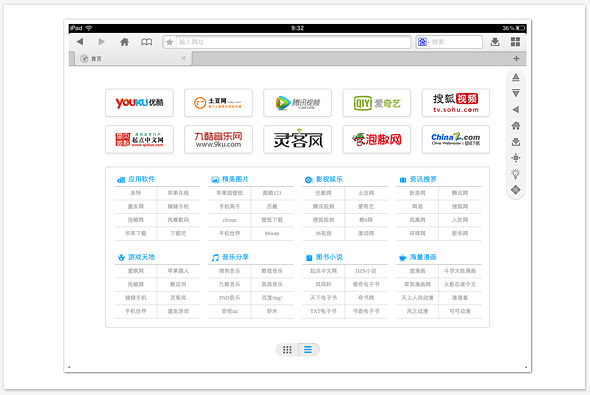This screenshot has width=590, height=395.
Task: Open the downloads icon in top toolbar
Action: click(495, 42)
